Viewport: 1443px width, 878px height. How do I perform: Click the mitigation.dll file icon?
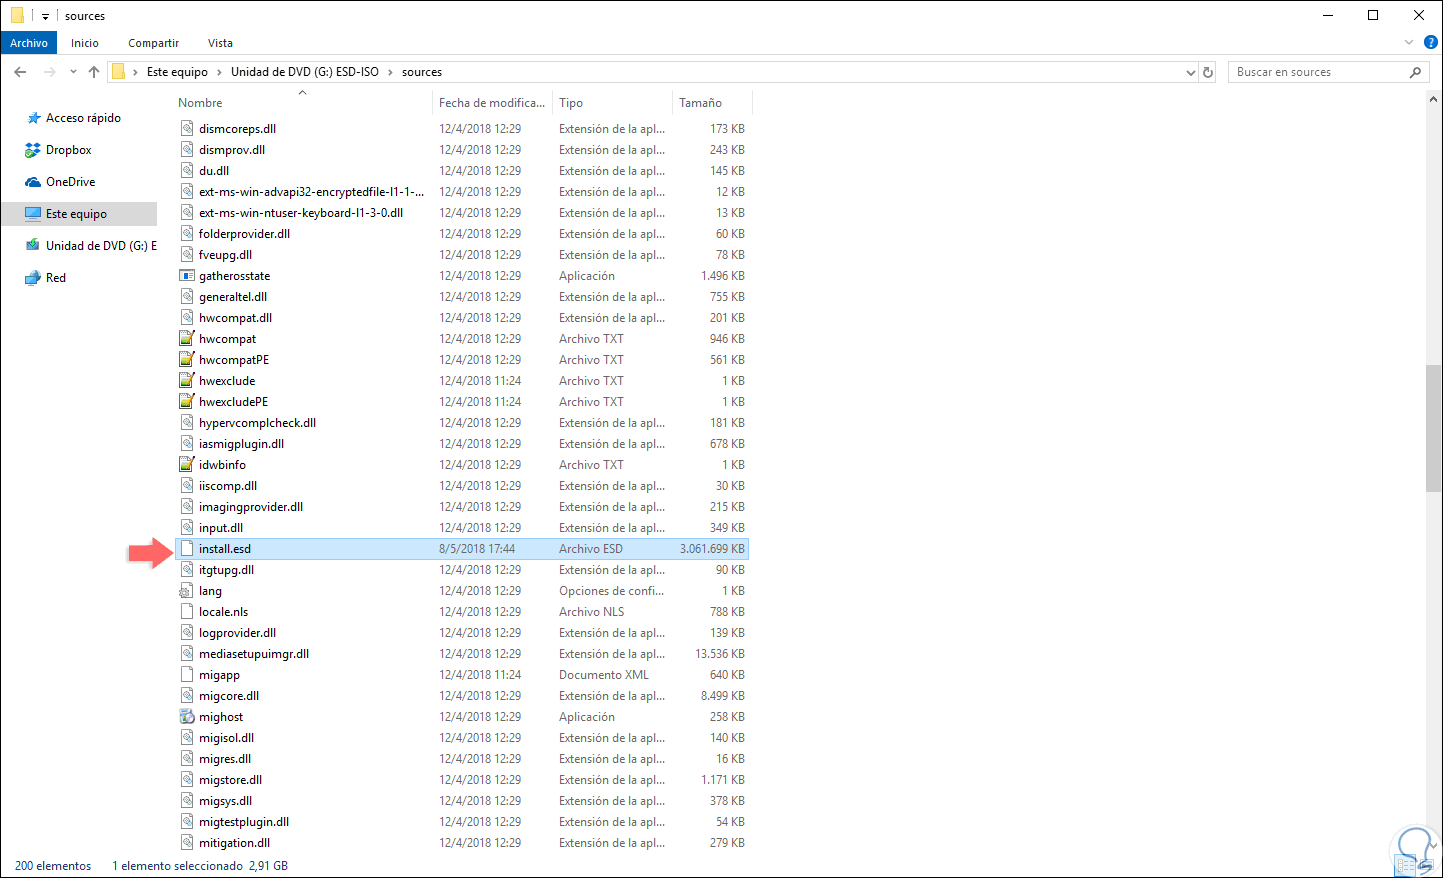(186, 843)
